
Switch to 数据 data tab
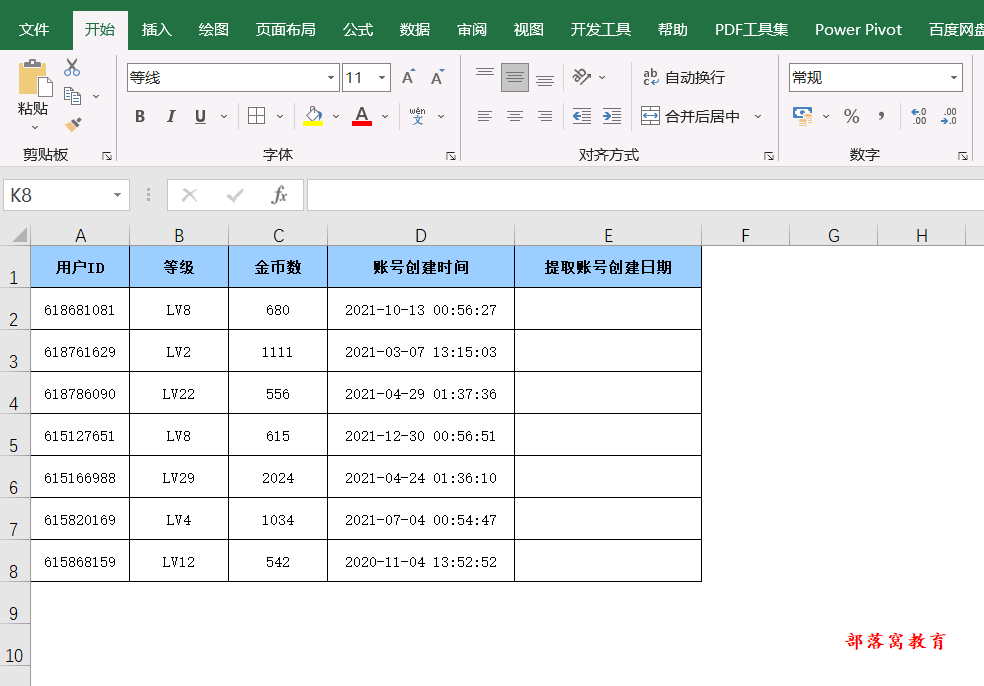coord(415,29)
